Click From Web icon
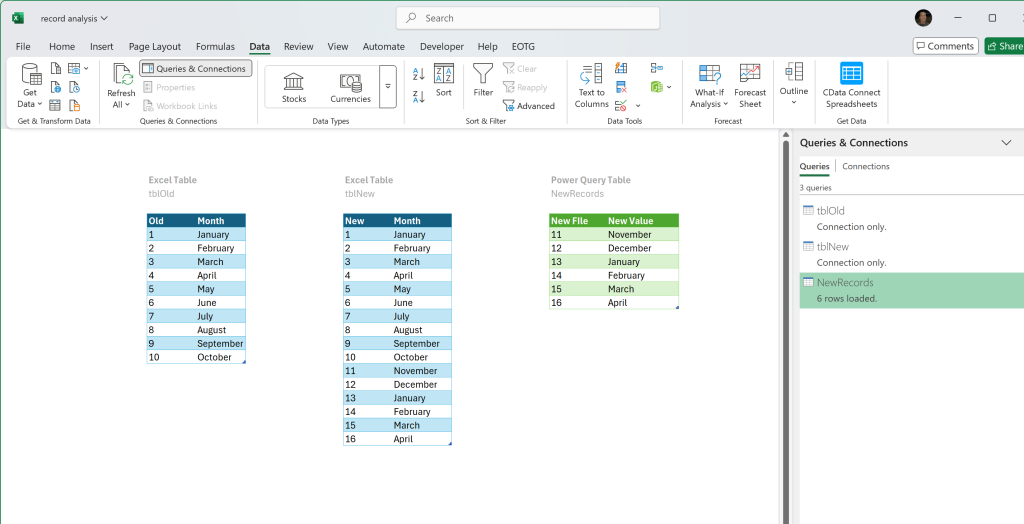This screenshot has height=524, width=1024. click(56, 87)
